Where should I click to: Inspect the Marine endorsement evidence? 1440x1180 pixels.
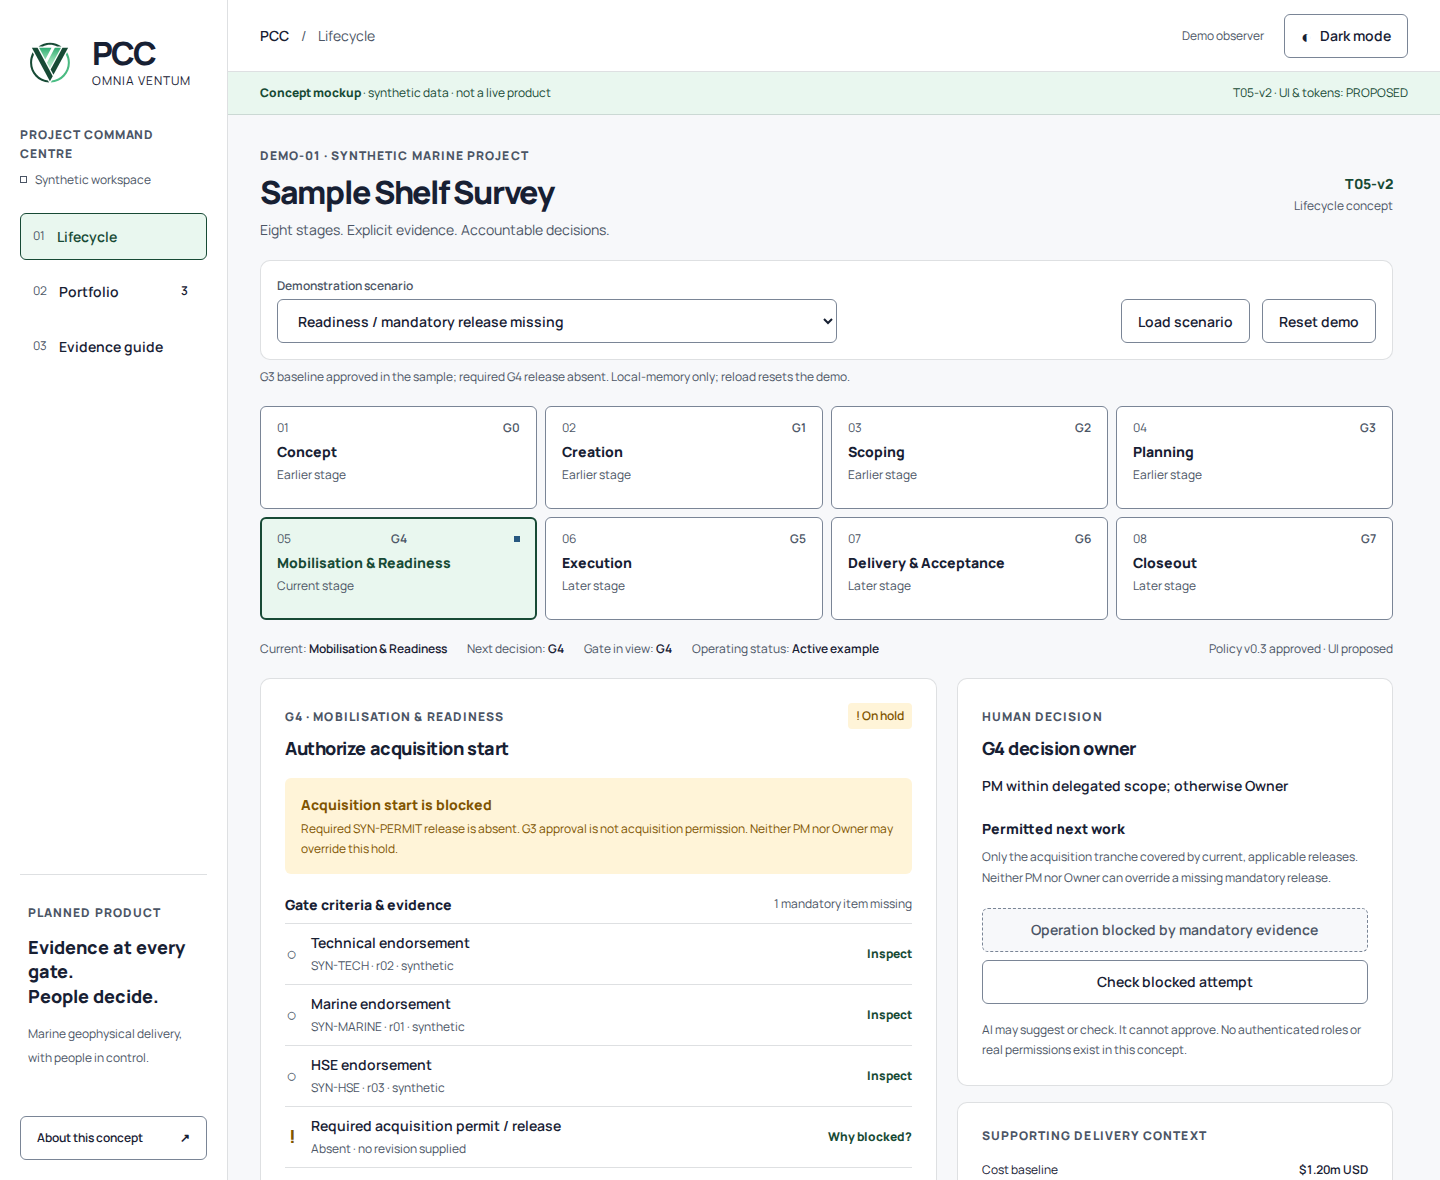(889, 1015)
